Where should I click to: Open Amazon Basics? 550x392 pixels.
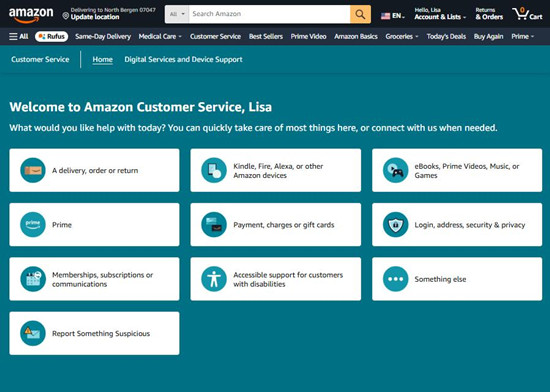pos(356,36)
